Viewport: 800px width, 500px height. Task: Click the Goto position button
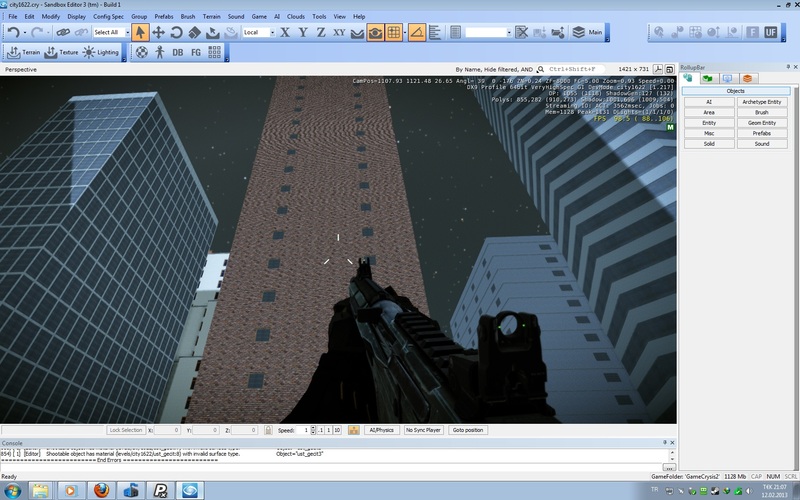[x=468, y=430]
